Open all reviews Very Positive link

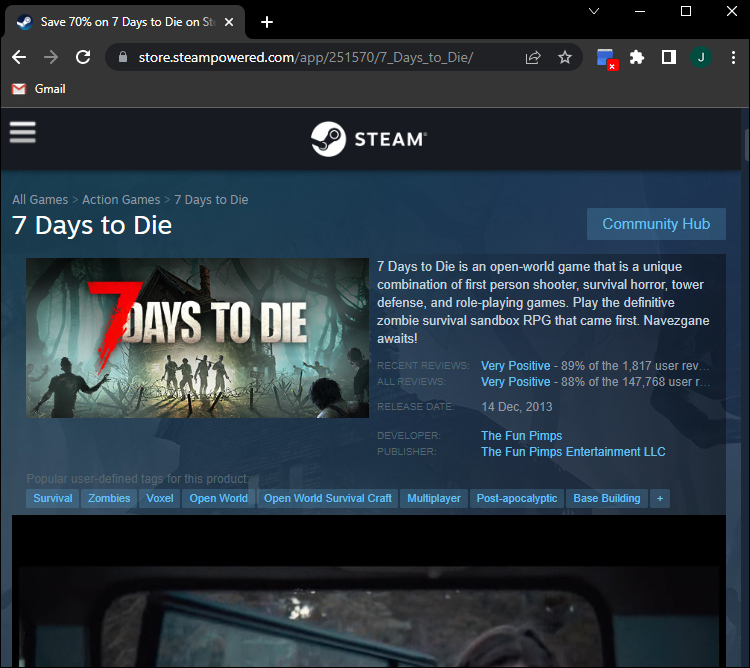tap(515, 382)
